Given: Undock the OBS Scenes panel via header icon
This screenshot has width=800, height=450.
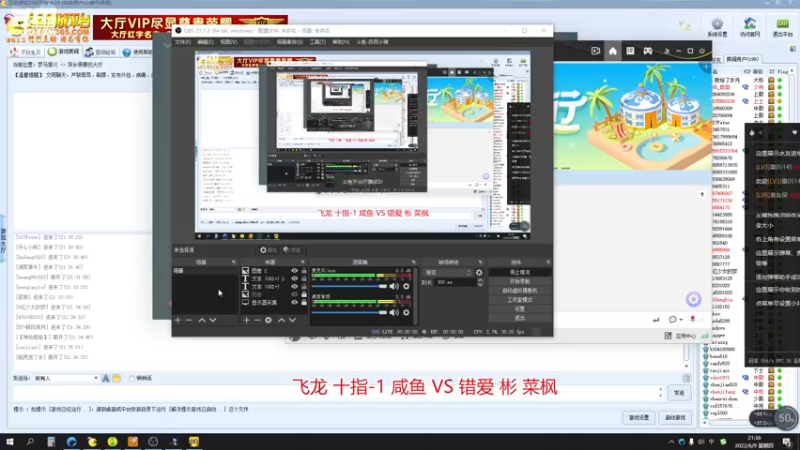Looking at the screenshot, I should pyautogui.click(x=234, y=262).
